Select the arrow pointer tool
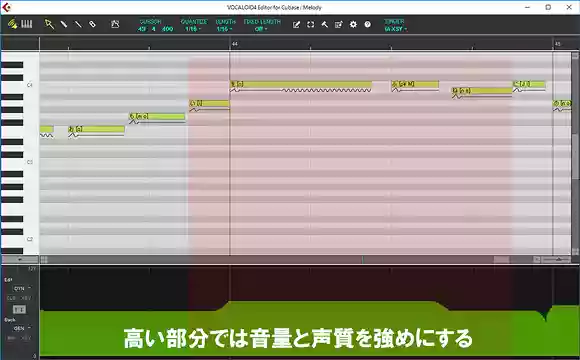580x360 pixels. pyautogui.click(x=49, y=24)
